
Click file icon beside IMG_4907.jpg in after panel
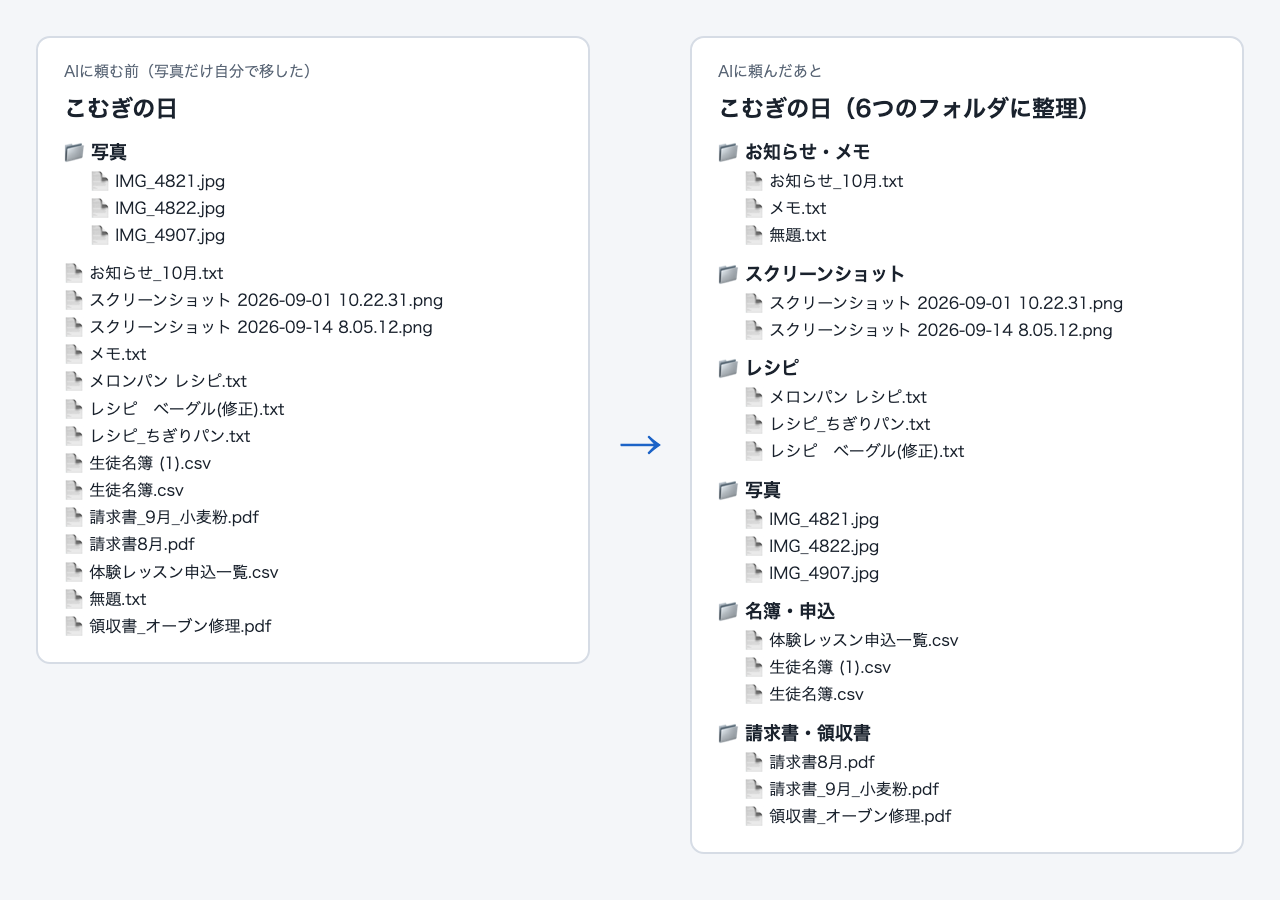coord(754,573)
